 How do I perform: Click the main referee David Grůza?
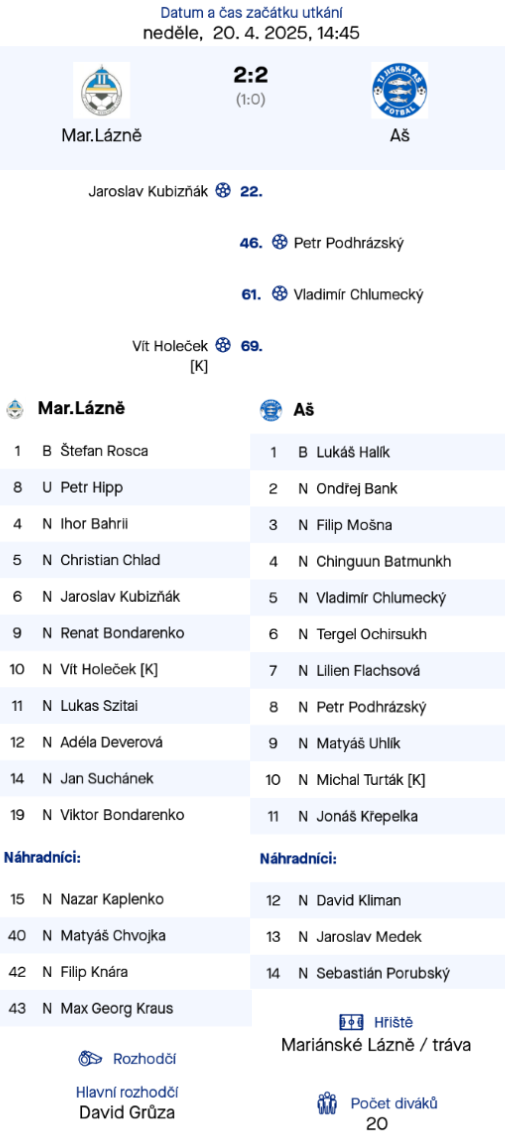point(127,1112)
